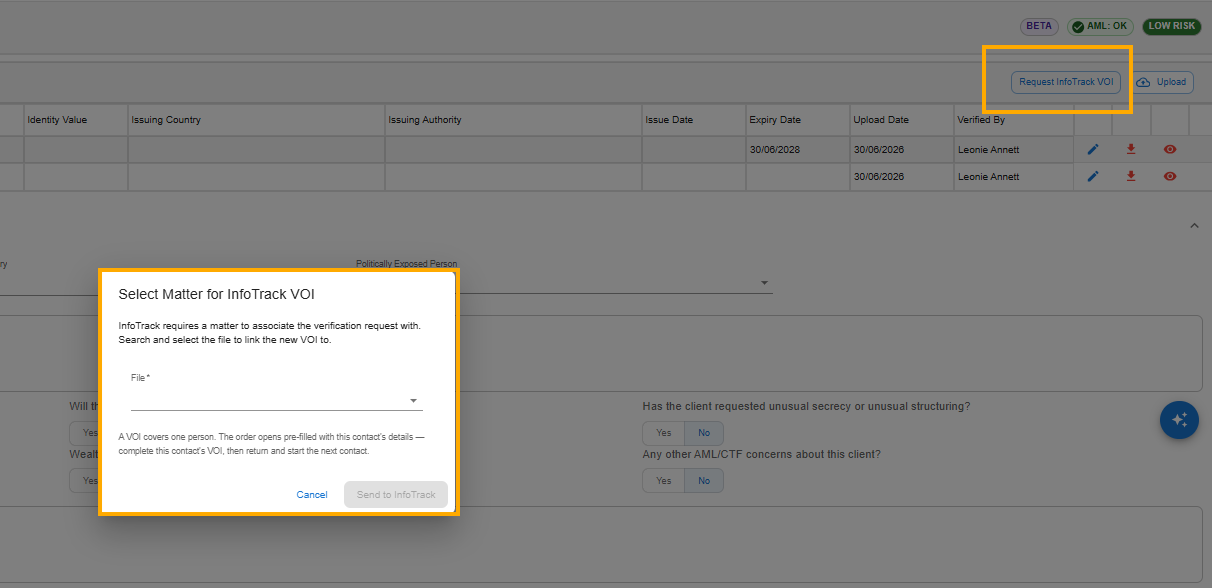The height and width of the screenshot is (588, 1212).
Task: Click the File dropdown arrow
Action: [413, 401]
